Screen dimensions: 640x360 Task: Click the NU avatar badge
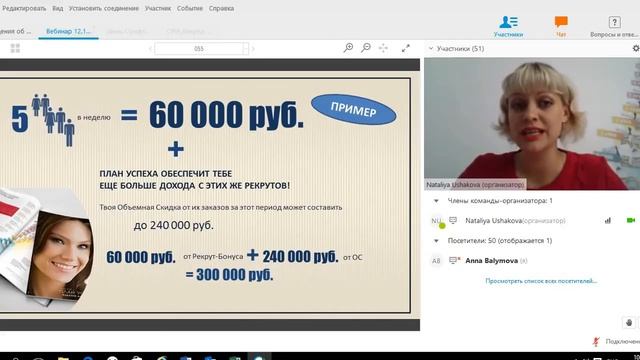click(436, 220)
